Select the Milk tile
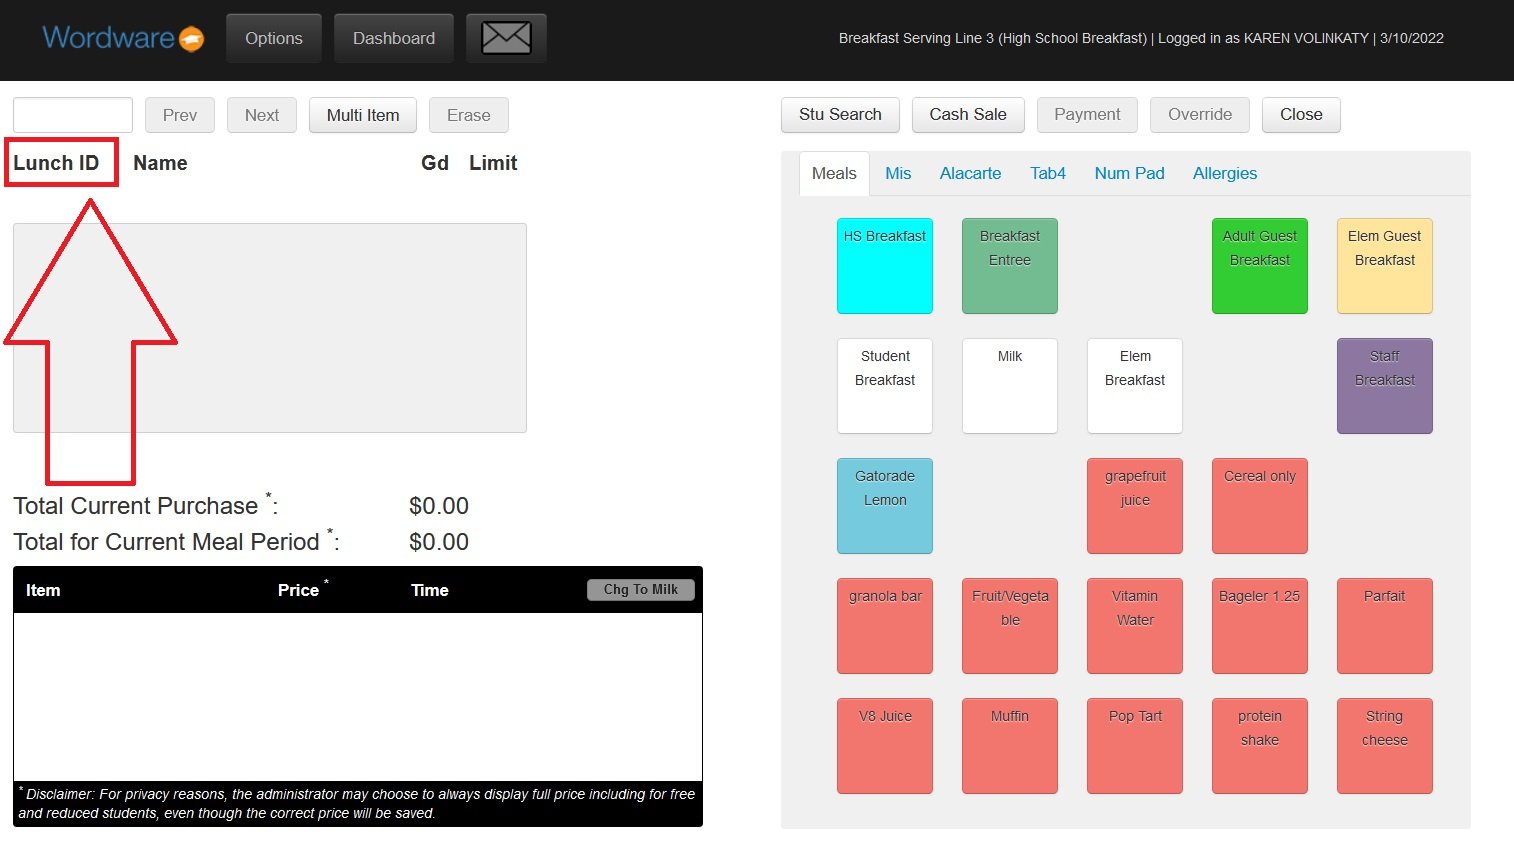This screenshot has width=1514, height=860. click(x=1009, y=386)
